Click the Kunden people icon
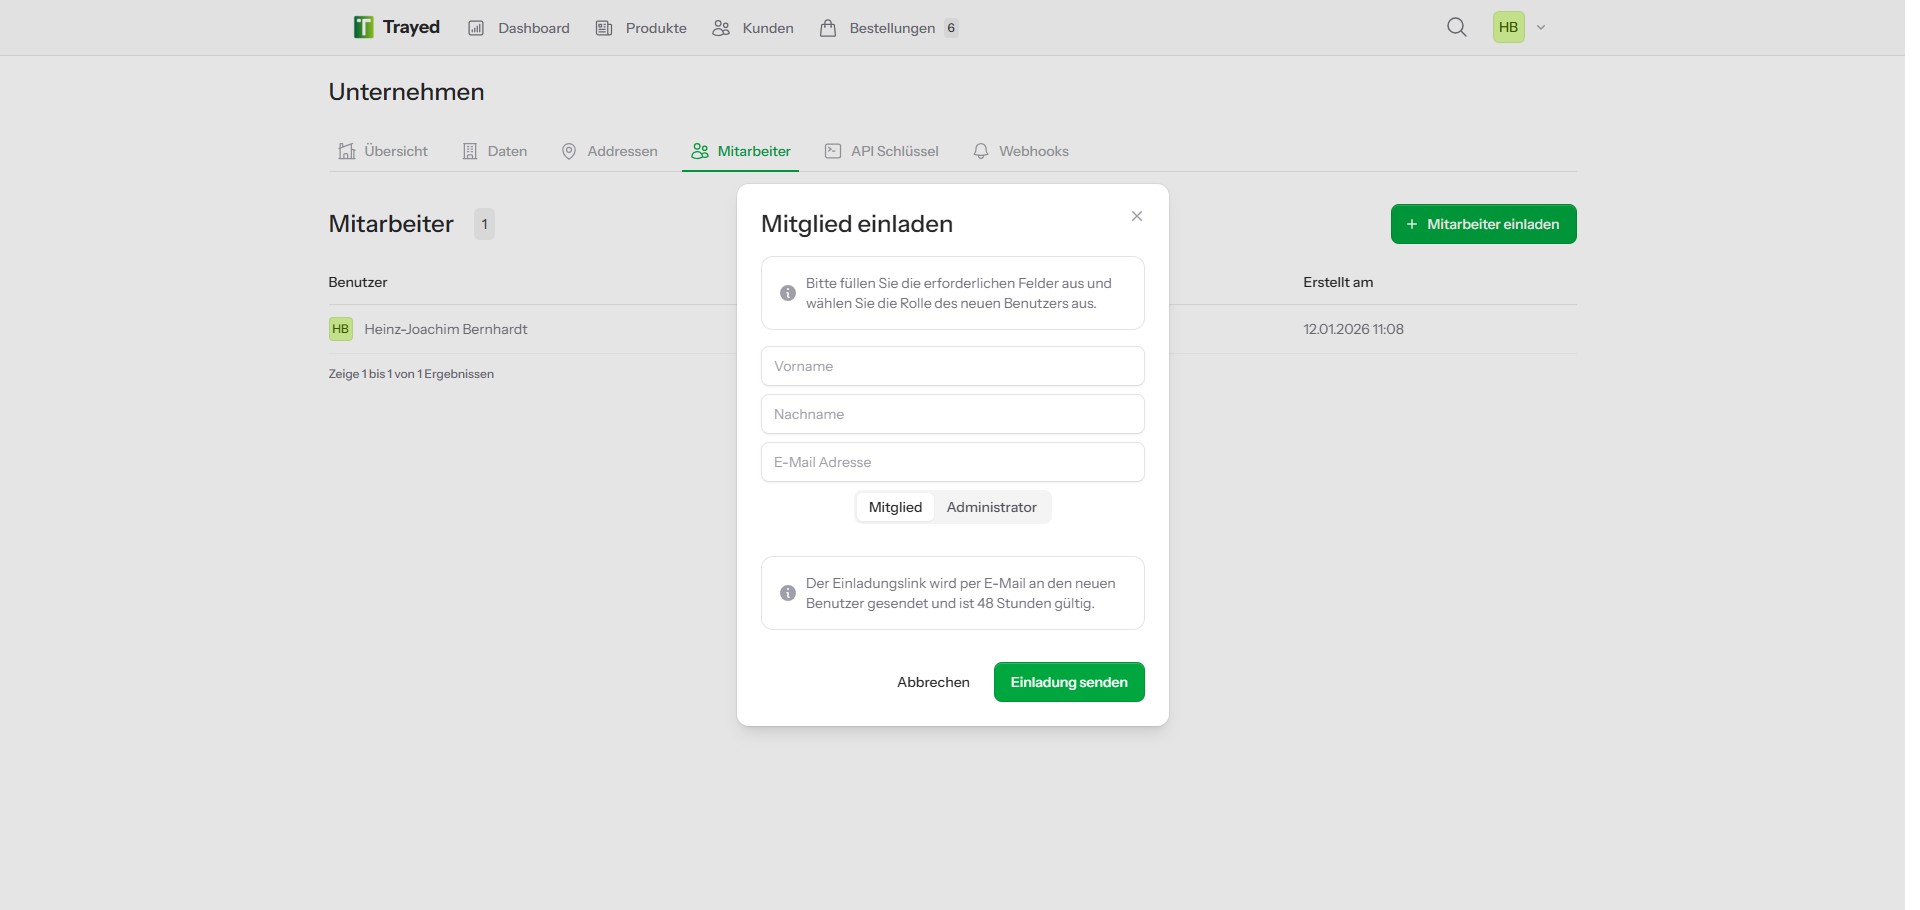Image resolution: width=1920 pixels, height=910 pixels. coord(721,27)
